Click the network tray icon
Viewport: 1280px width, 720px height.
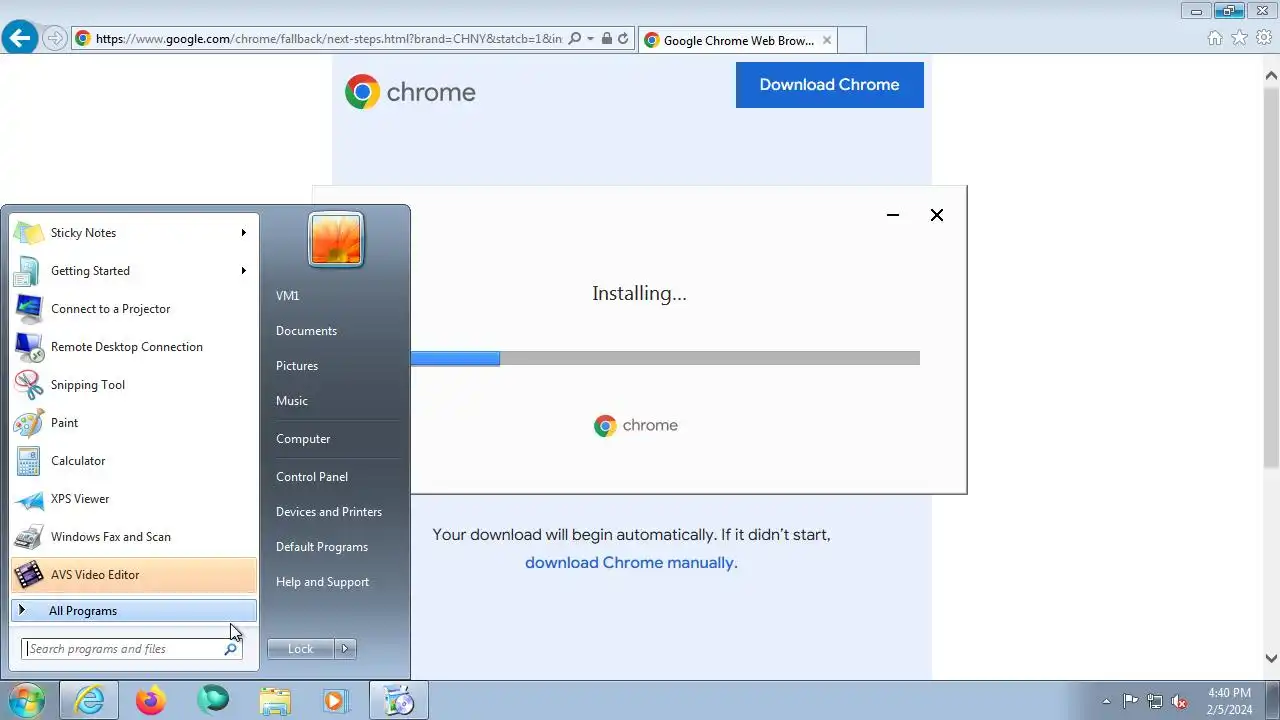1155,701
